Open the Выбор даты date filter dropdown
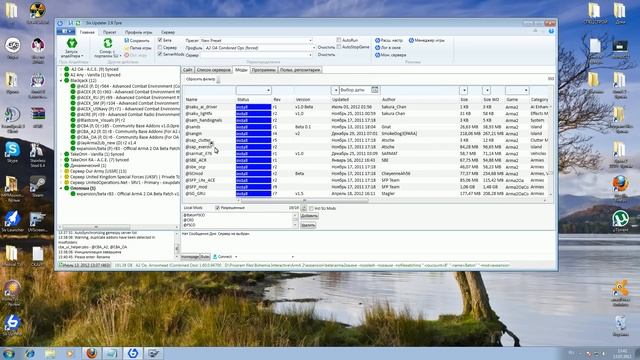640x360 pixels. click(335, 90)
